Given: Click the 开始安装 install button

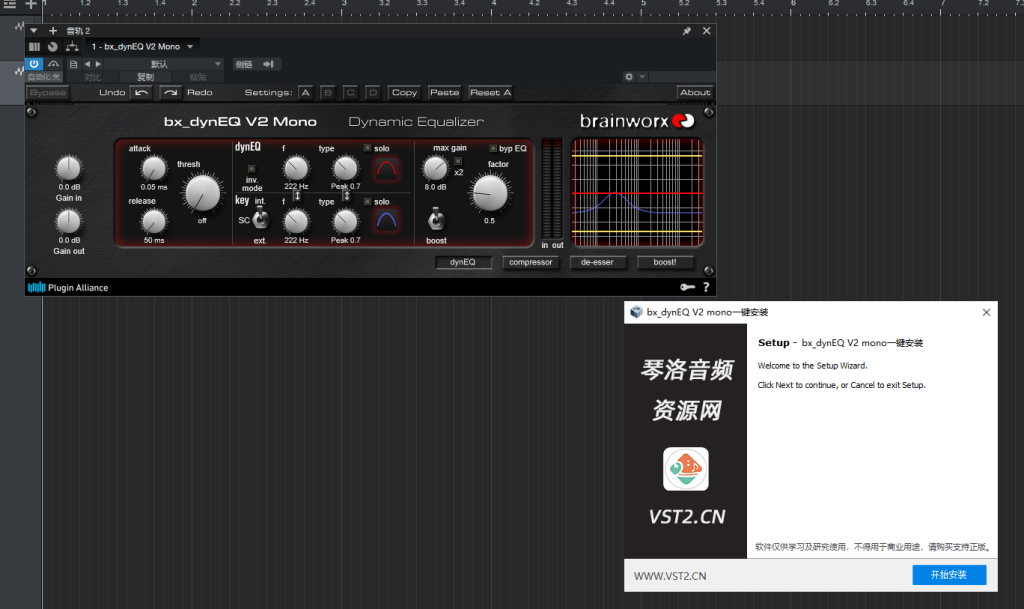Looking at the screenshot, I should click(x=948, y=575).
